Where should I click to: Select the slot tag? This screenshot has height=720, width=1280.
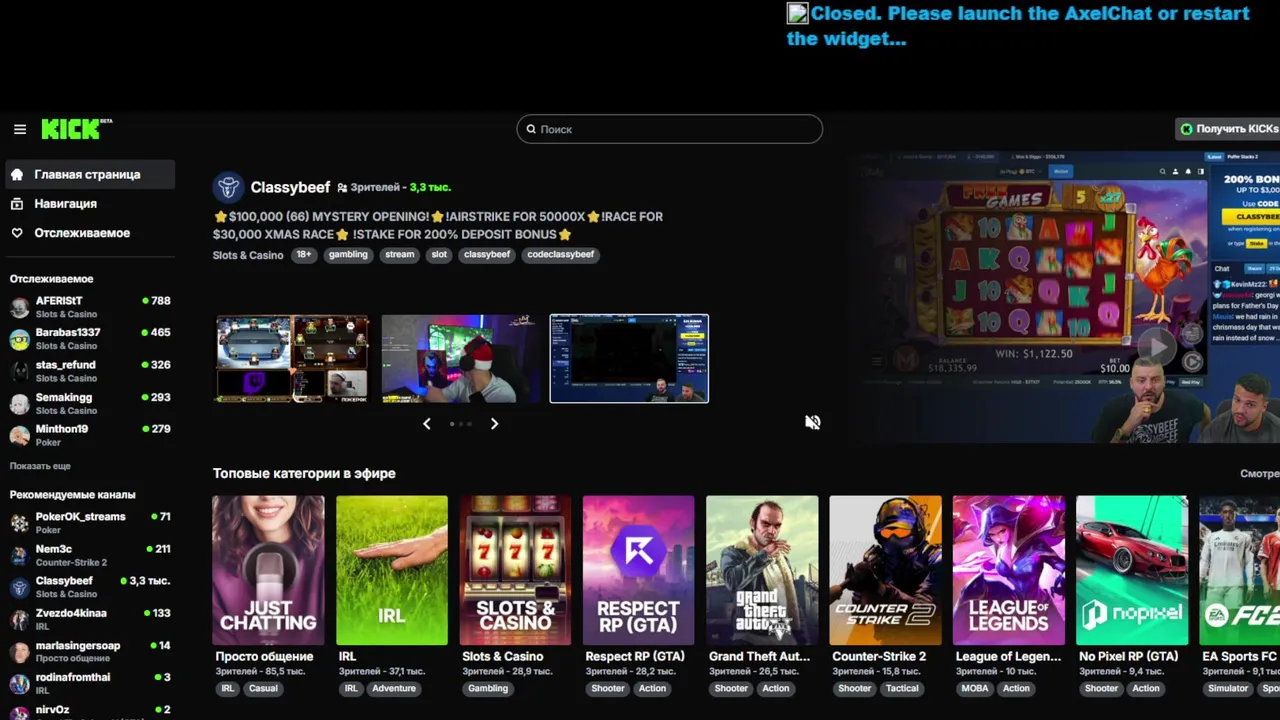[439, 255]
